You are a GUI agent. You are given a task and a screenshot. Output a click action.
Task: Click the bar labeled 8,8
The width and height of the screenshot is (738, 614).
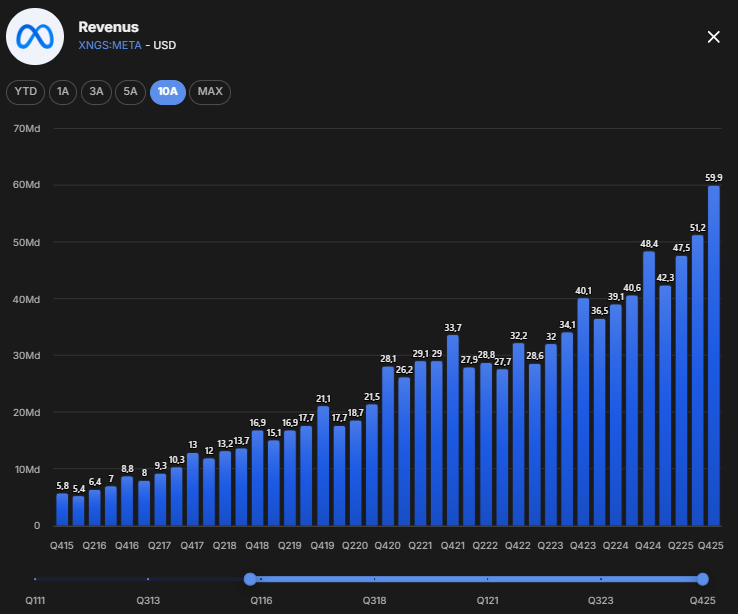(127, 501)
